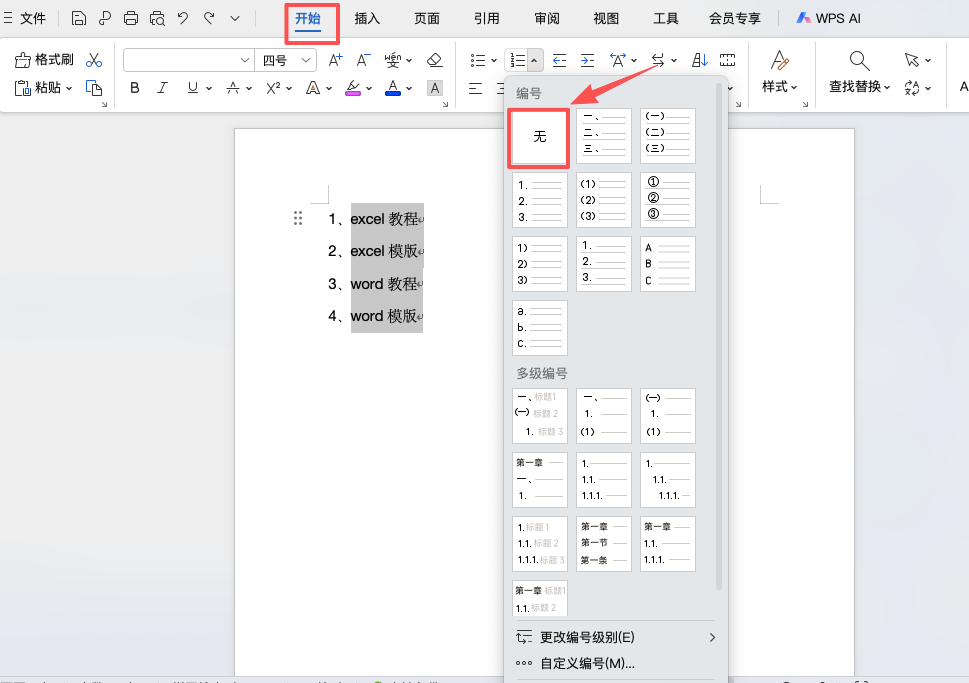Open the Styles (样式) dropdown
The height and width of the screenshot is (683, 969).
click(x=779, y=70)
